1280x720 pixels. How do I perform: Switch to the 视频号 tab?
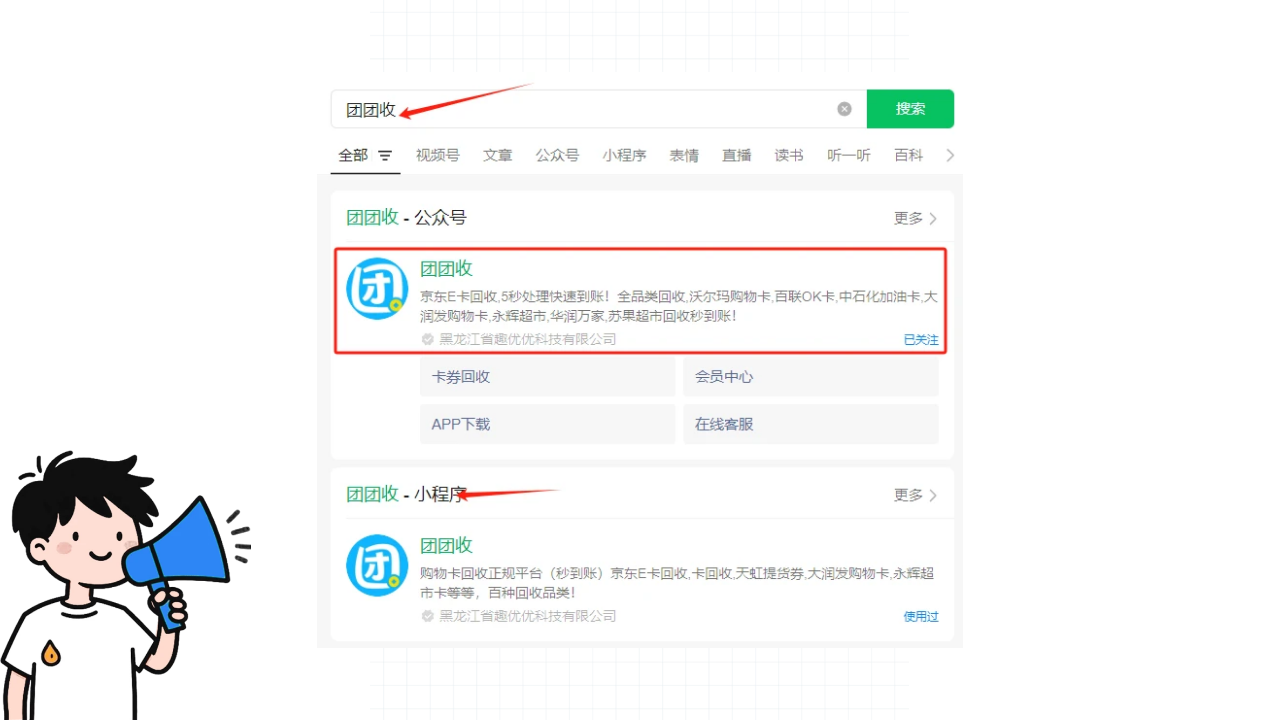click(438, 155)
